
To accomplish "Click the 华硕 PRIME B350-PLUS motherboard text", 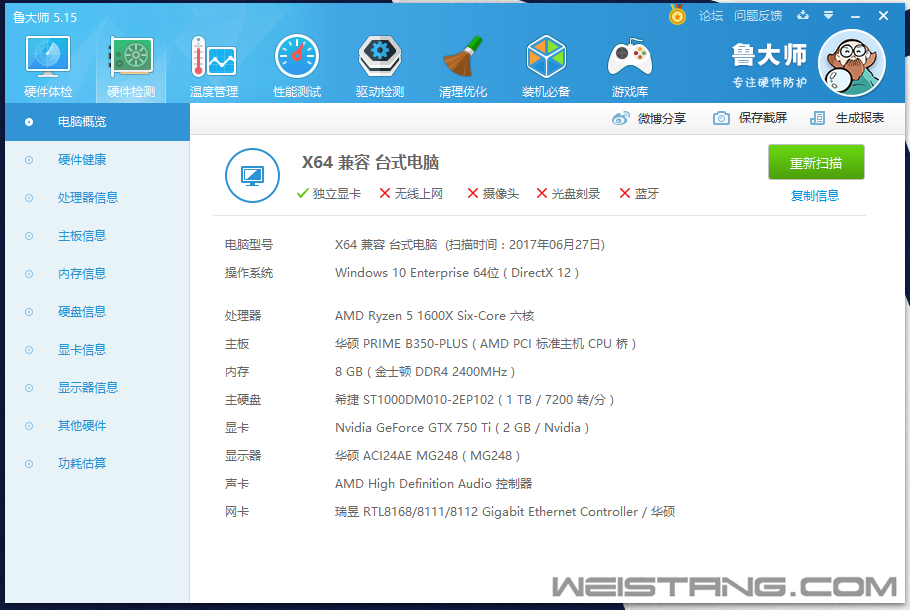I will pos(485,344).
